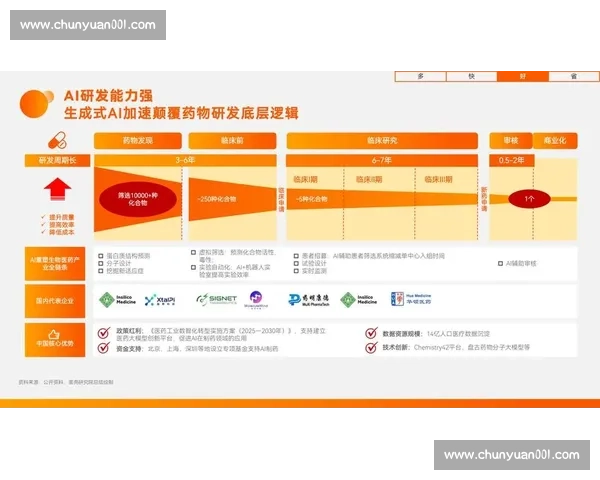Click the 资金支持 heading text
Image resolution: width=600 pixels, height=480 pixels.
point(129,349)
